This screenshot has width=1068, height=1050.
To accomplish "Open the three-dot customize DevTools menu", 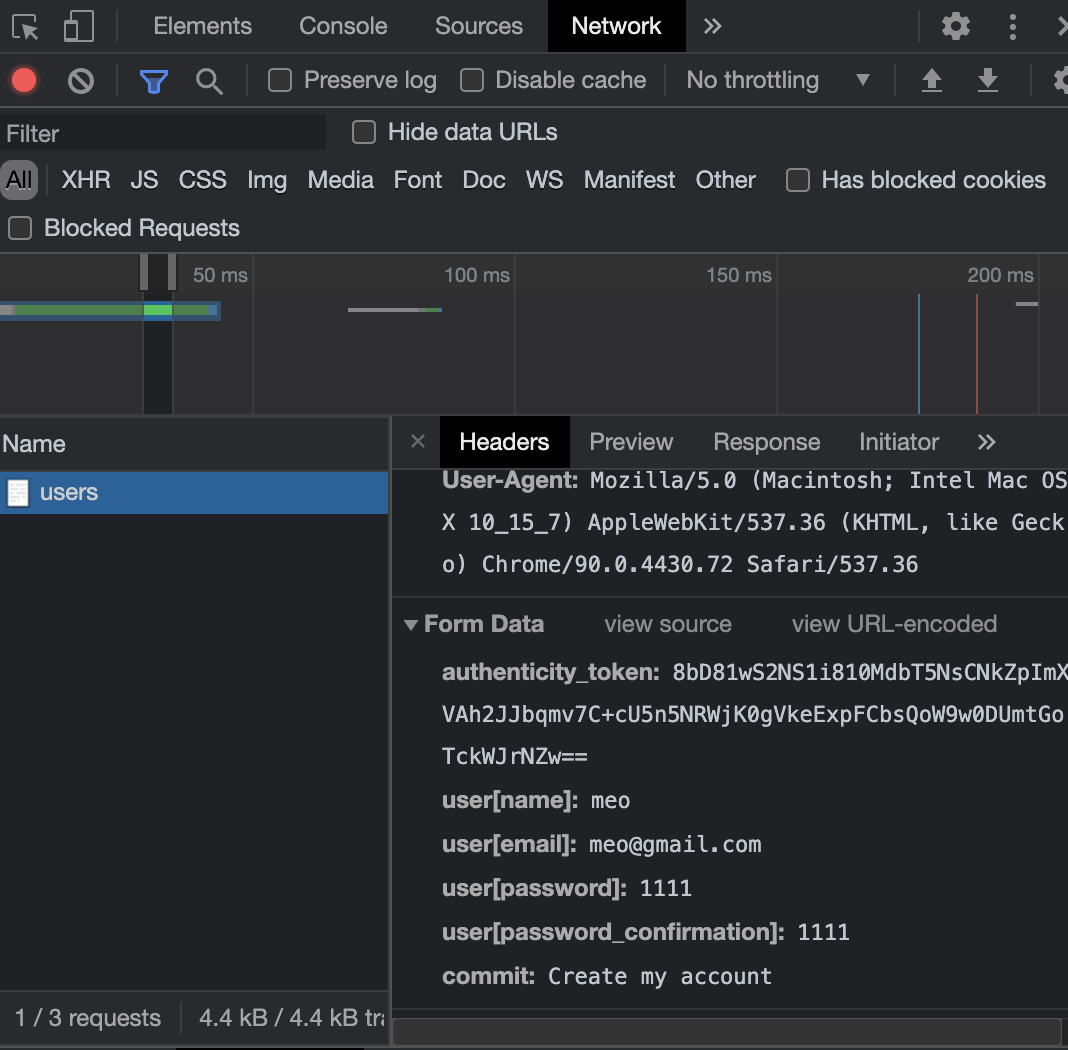I will (x=1013, y=27).
